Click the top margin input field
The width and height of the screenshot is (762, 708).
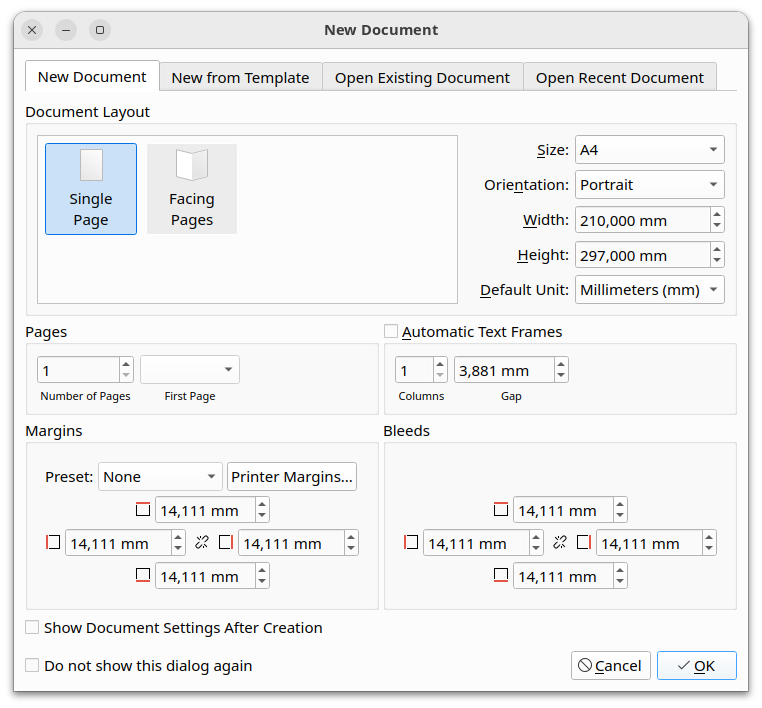point(204,511)
